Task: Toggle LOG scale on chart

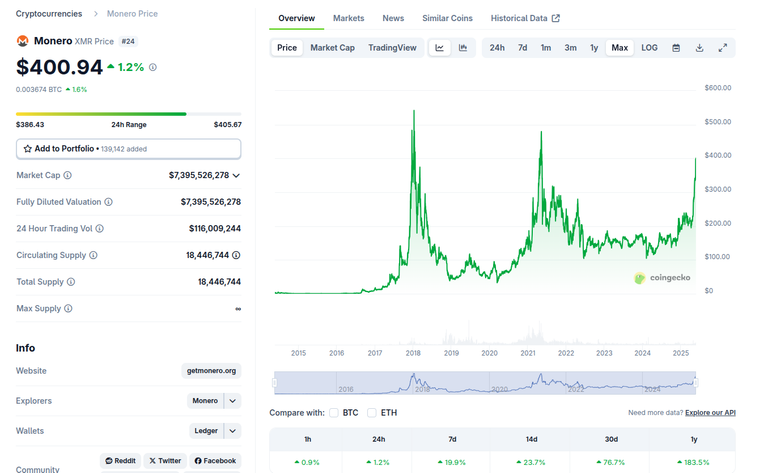Action: [x=649, y=48]
